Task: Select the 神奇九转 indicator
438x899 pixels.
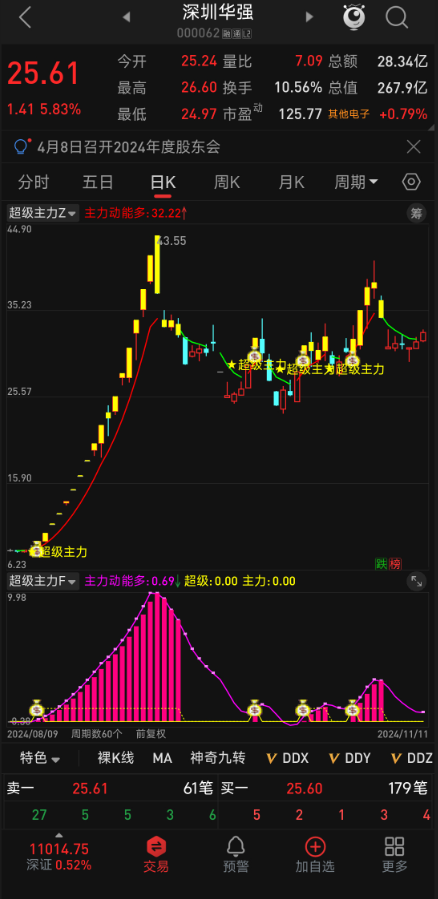Action: [218, 758]
